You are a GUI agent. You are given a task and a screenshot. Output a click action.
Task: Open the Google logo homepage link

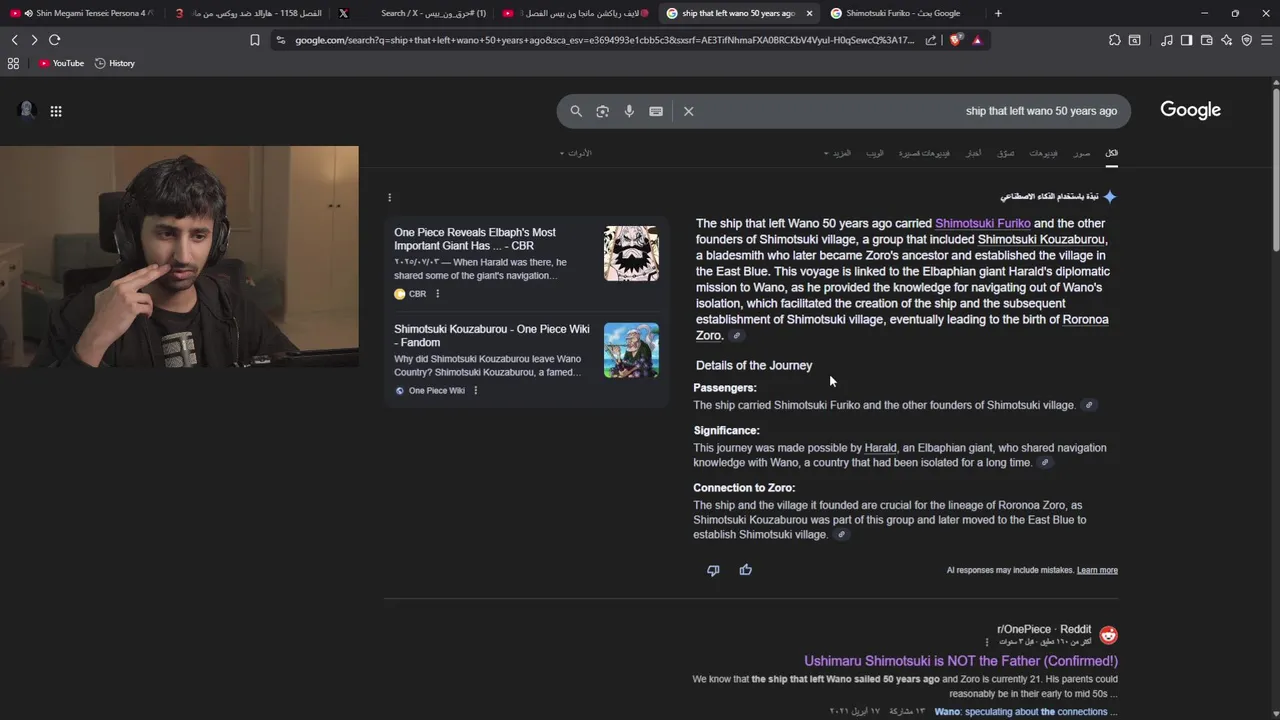pyautogui.click(x=1190, y=110)
